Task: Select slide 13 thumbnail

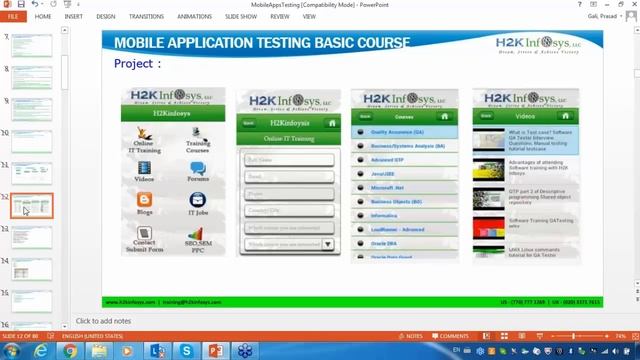Action: [32, 238]
